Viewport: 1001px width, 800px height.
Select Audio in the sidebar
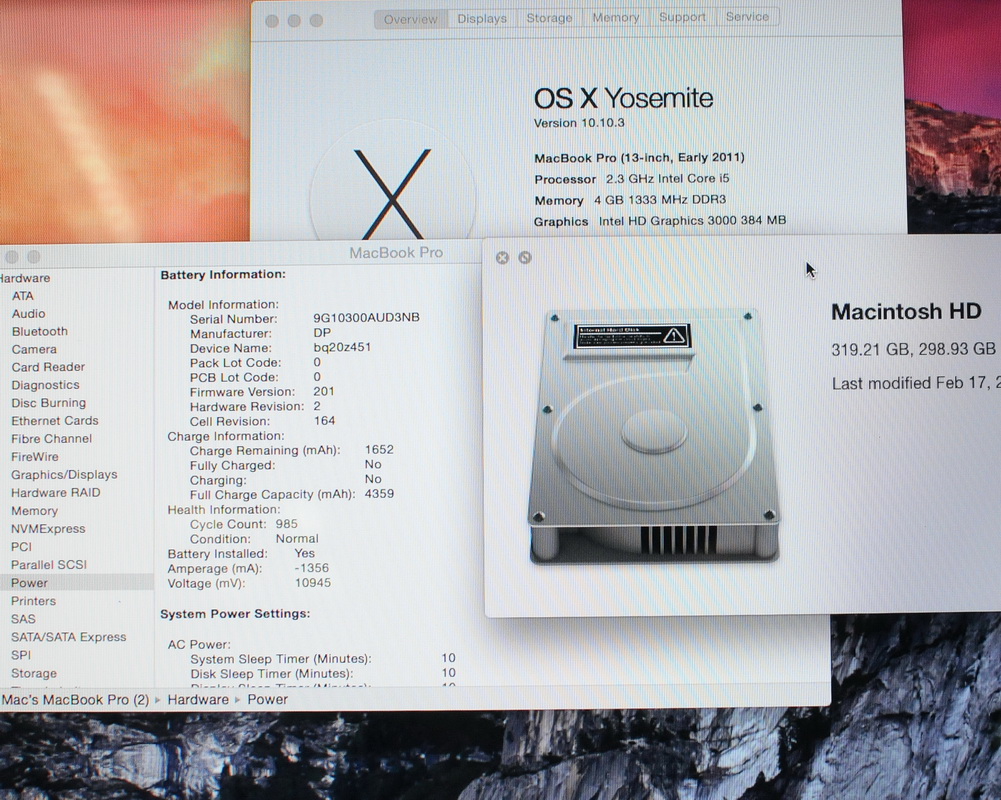click(x=28, y=313)
